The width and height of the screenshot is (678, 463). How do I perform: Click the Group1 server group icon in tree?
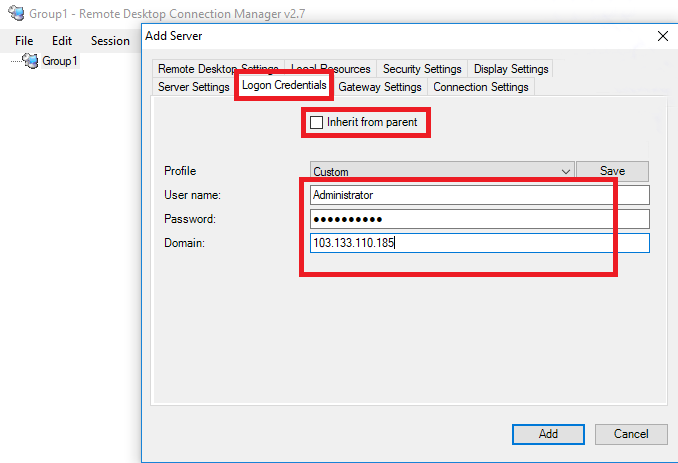(30, 61)
